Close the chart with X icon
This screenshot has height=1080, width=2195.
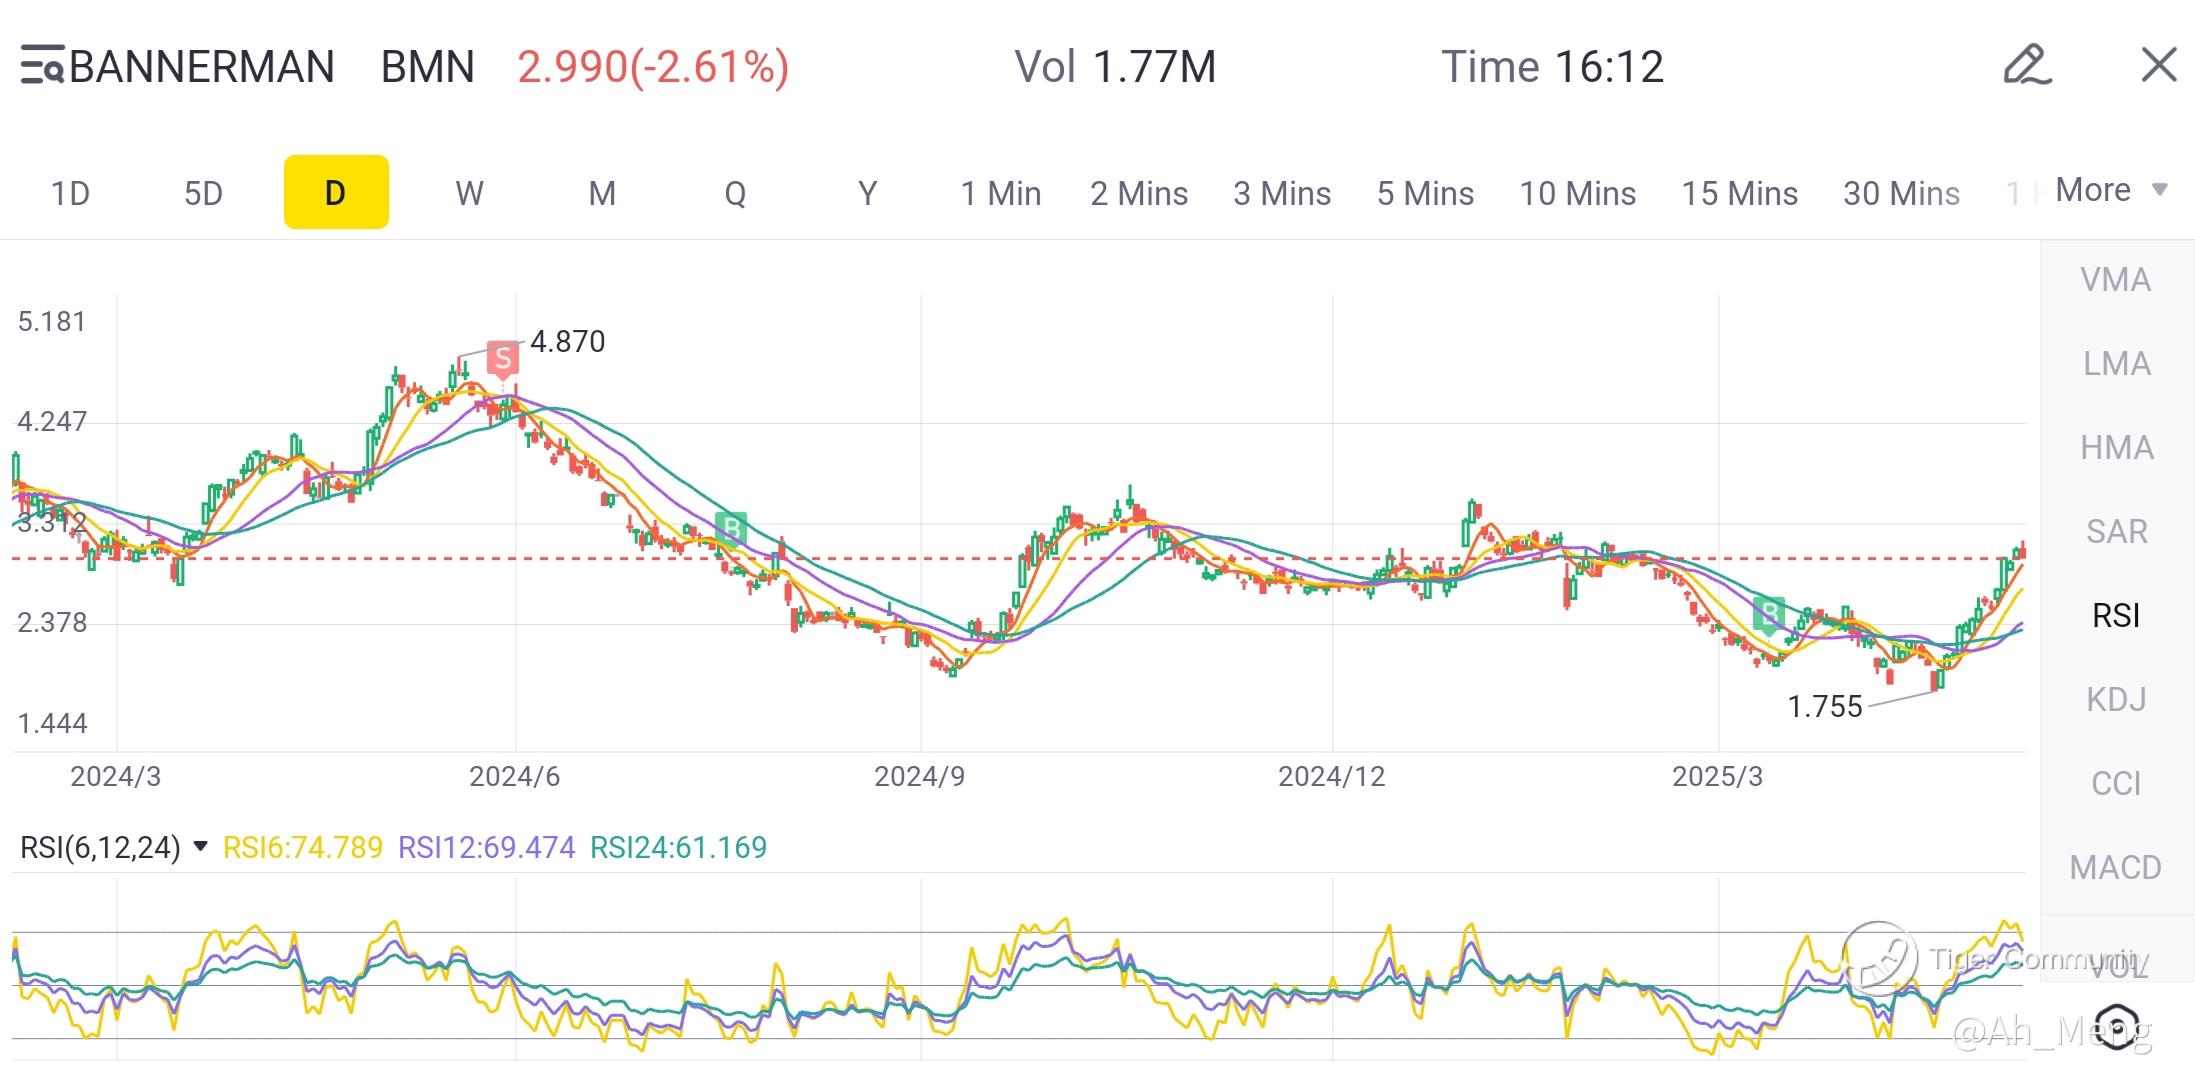(x=2158, y=66)
